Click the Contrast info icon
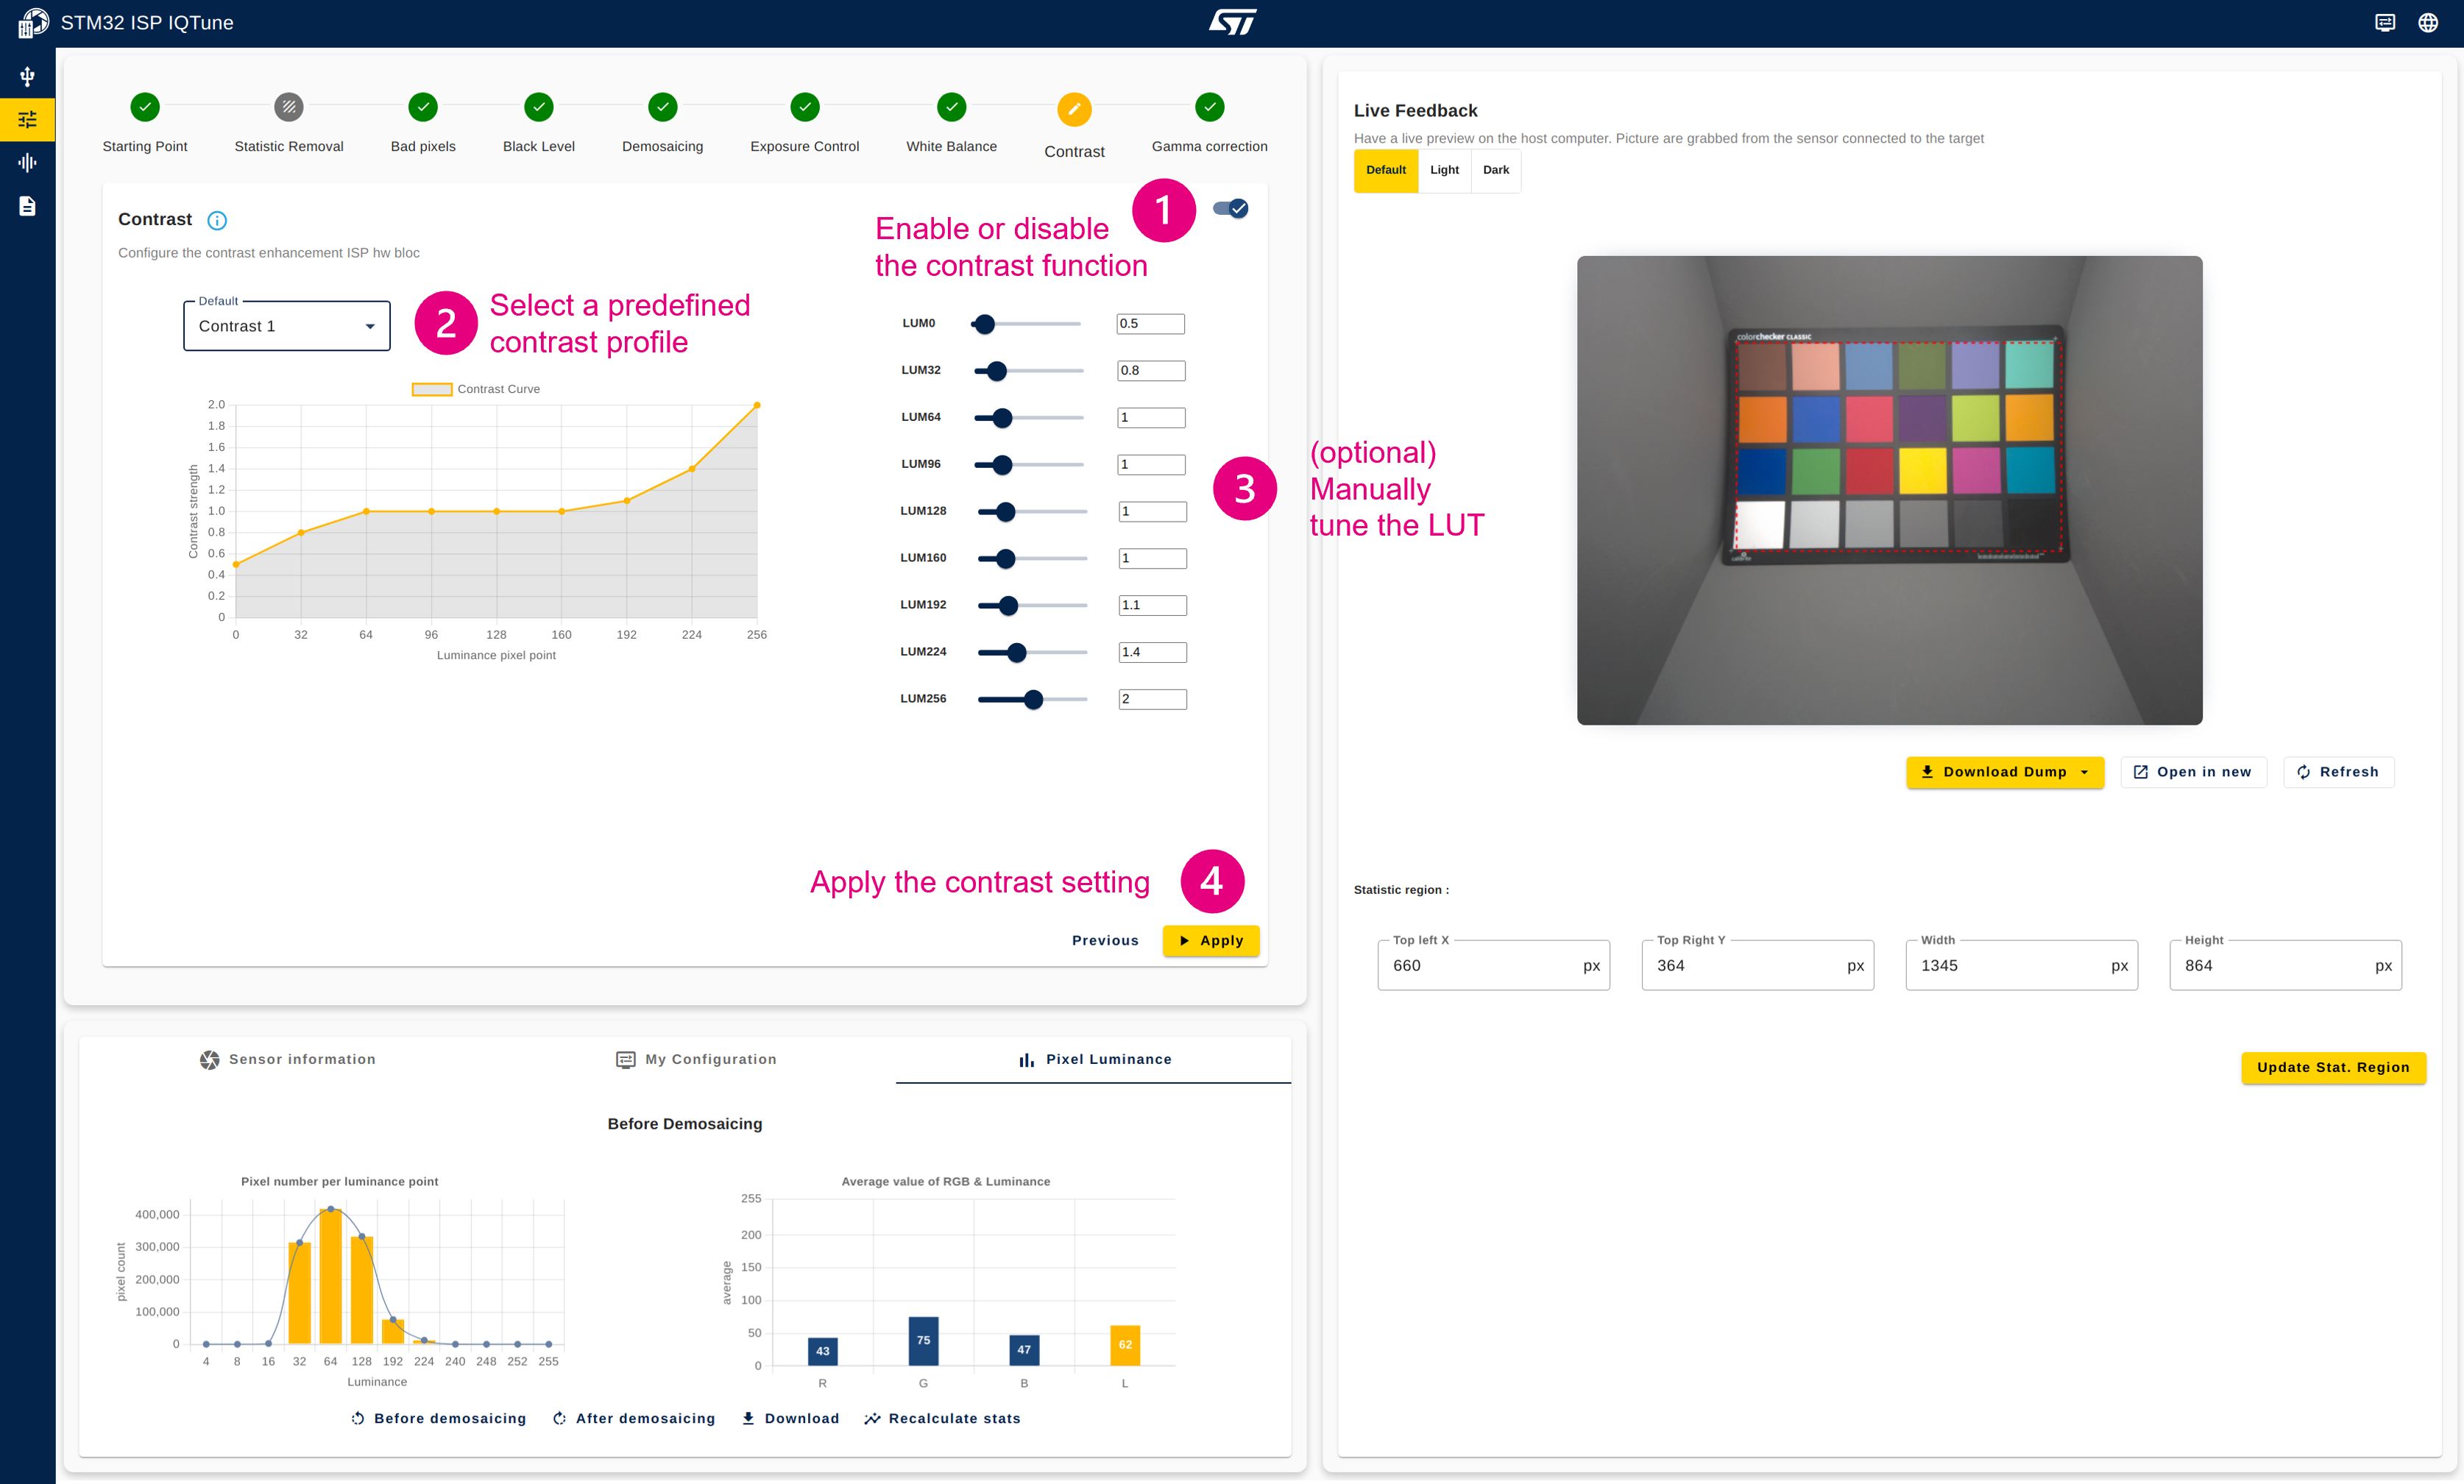This screenshot has height=1484, width=2464. (217, 221)
